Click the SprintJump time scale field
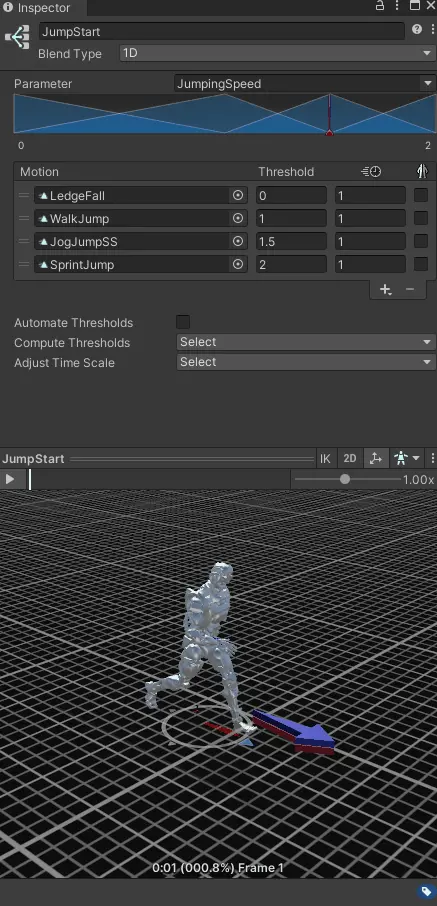This screenshot has height=906, width=437. tap(370, 265)
